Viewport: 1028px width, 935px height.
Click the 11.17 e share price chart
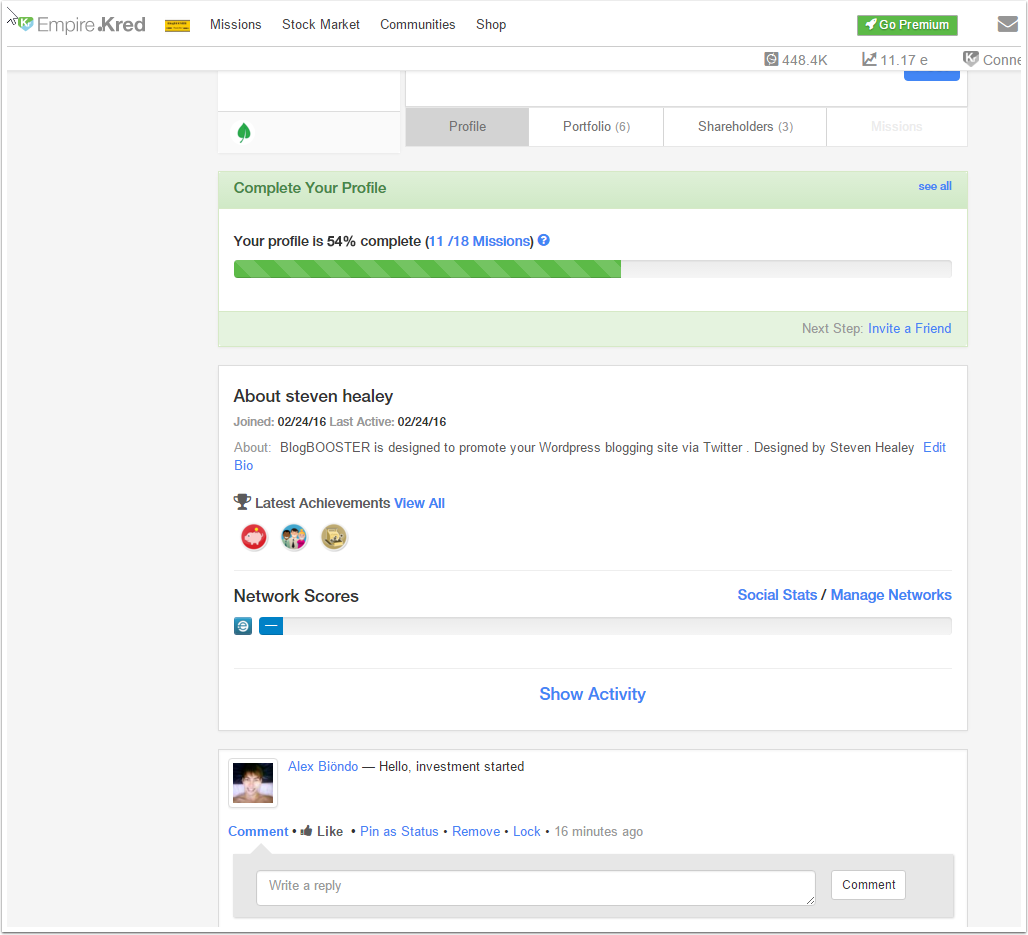(895, 60)
